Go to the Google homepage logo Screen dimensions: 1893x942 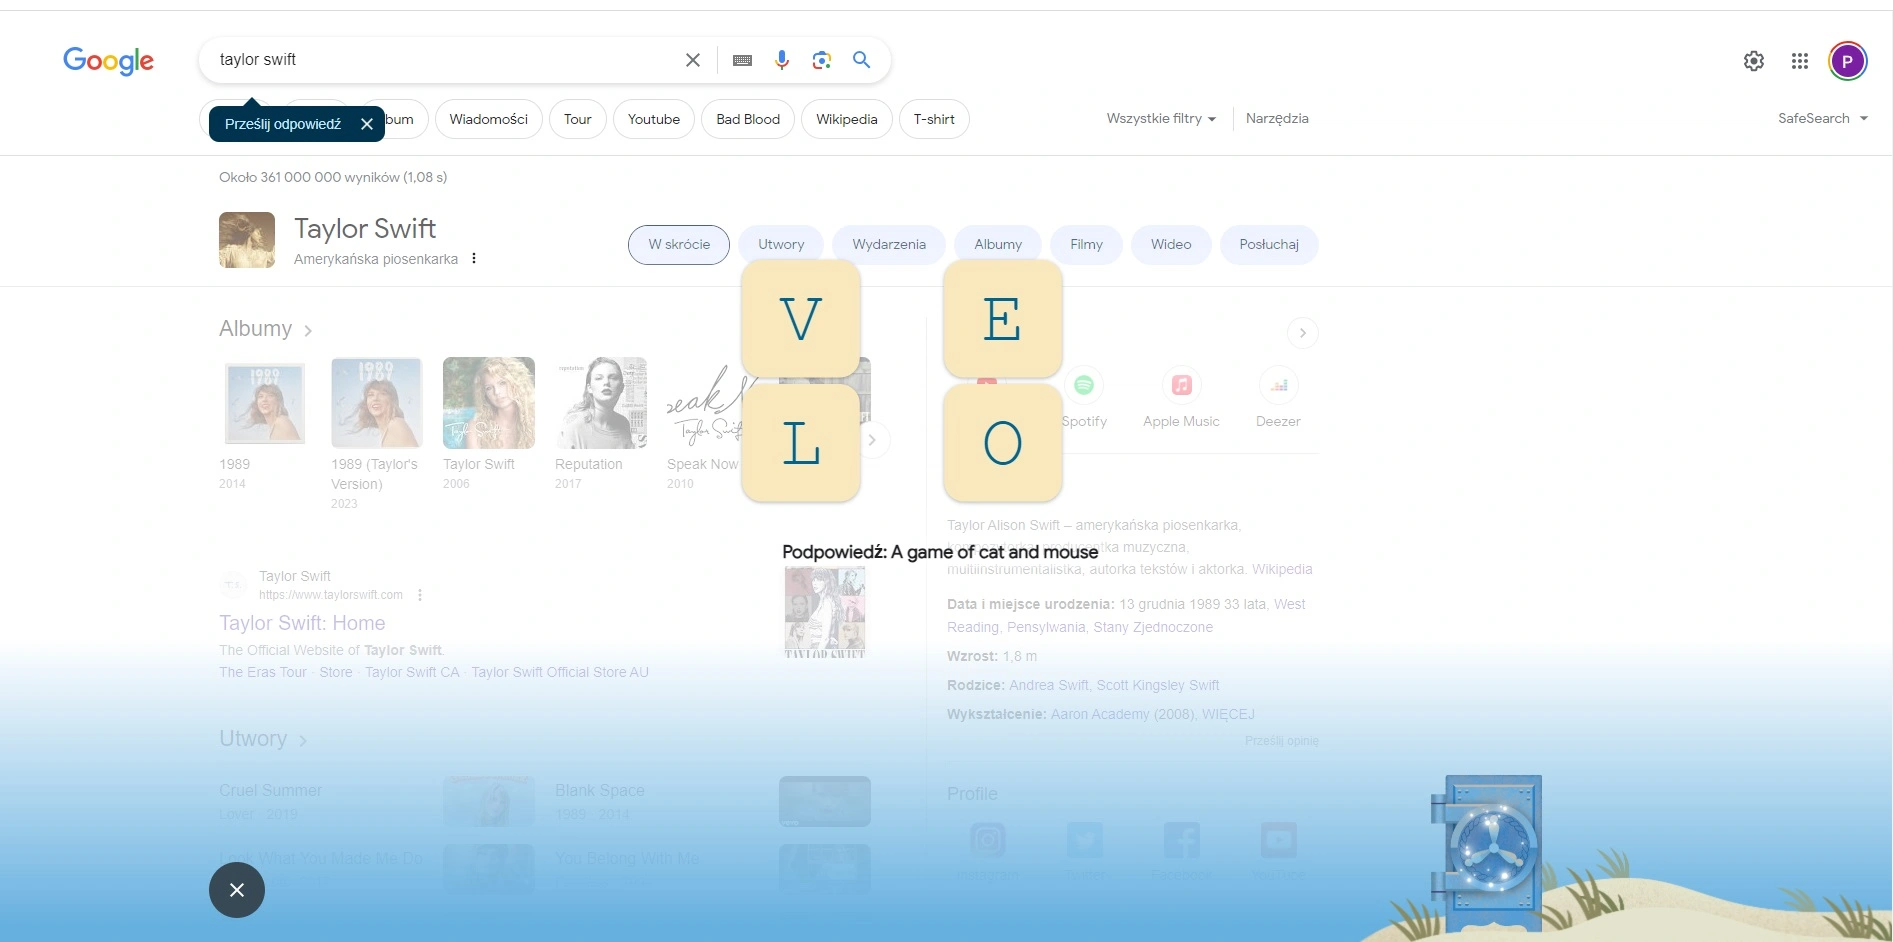pyautogui.click(x=108, y=61)
